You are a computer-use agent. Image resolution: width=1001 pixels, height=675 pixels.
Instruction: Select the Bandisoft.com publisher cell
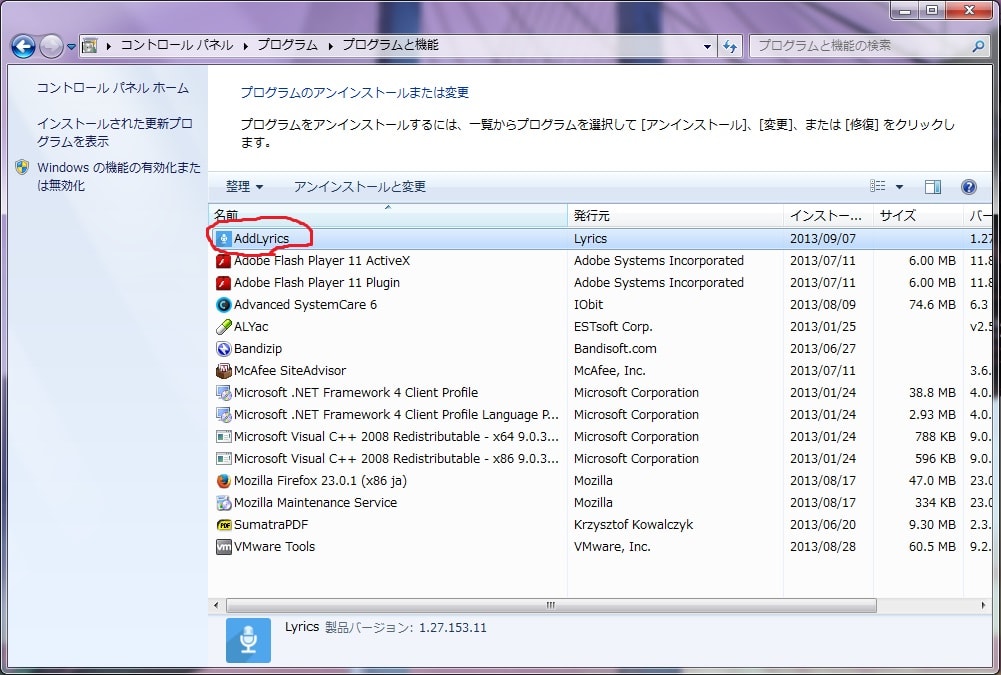click(x=615, y=349)
